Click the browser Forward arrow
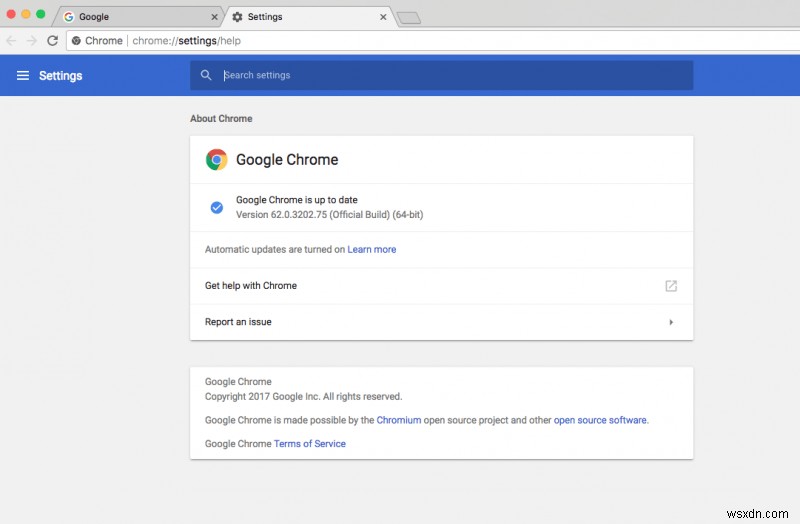The height and width of the screenshot is (524, 800). [x=32, y=40]
